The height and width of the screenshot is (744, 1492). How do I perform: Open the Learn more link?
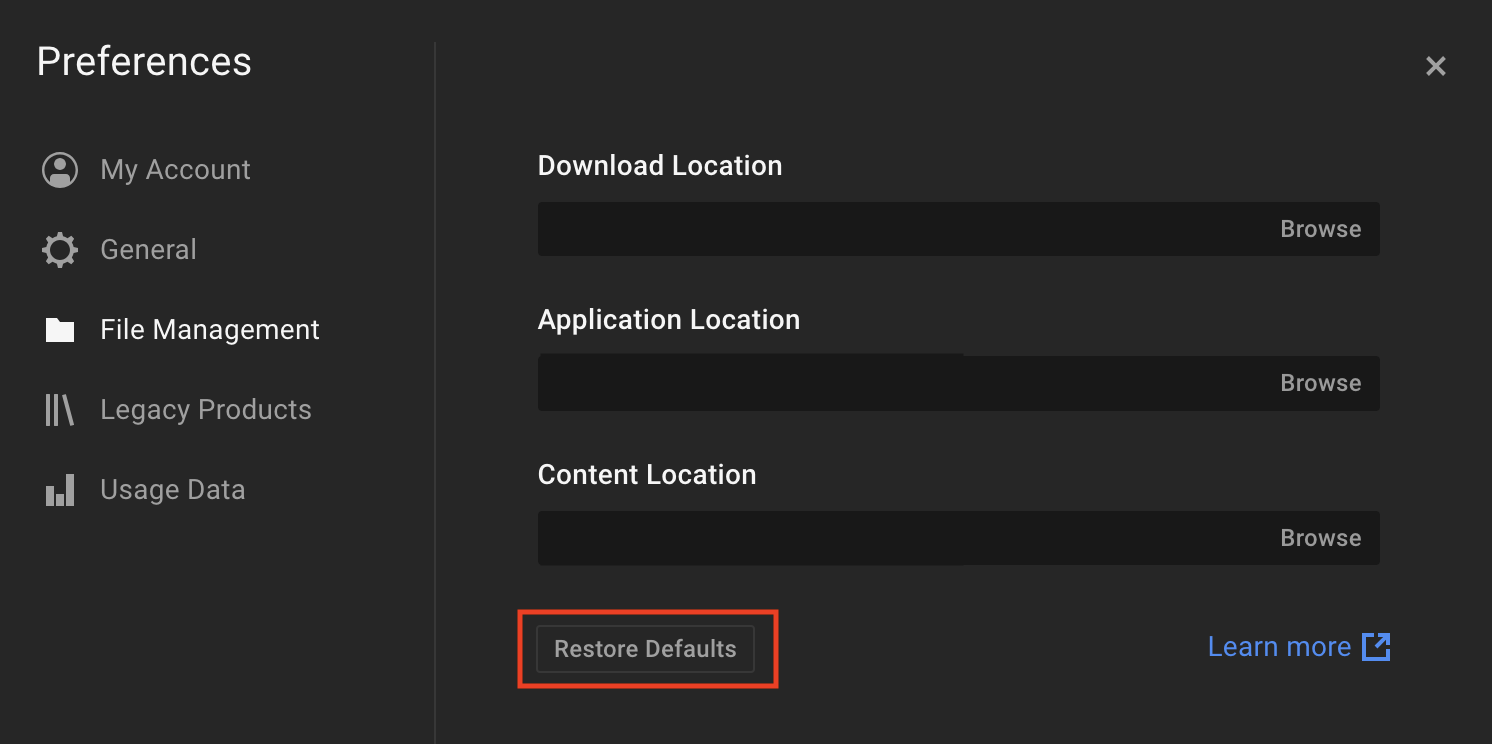coord(1279,646)
